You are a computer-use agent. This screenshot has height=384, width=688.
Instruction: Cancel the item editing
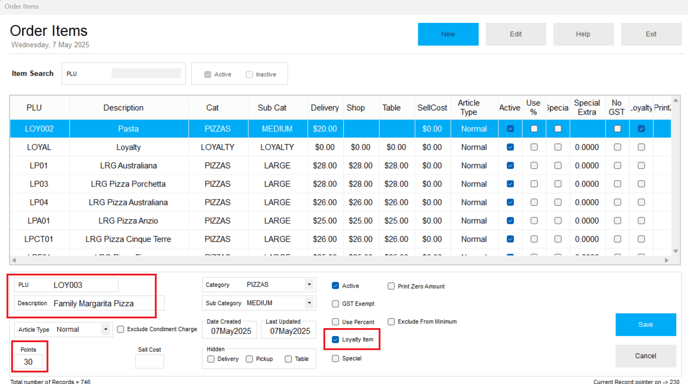coord(645,356)
